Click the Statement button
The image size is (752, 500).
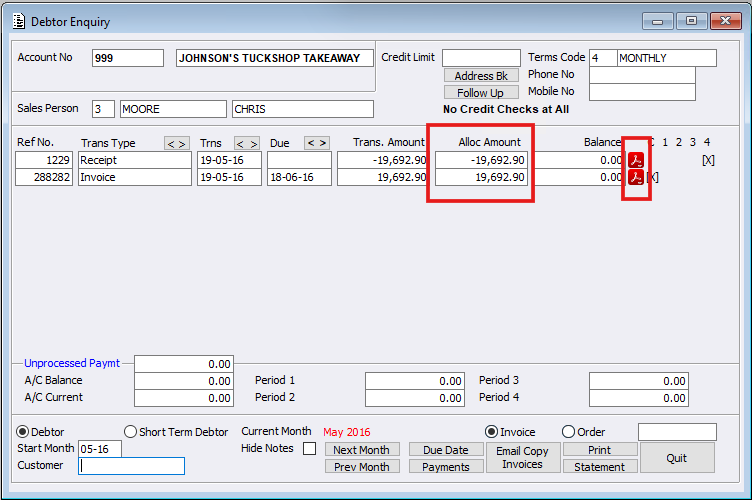(600, 467)
